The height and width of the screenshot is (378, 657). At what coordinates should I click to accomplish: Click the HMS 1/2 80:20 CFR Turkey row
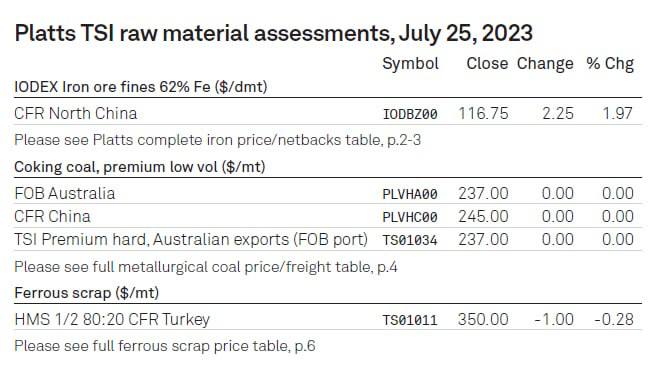pos(328,319)
